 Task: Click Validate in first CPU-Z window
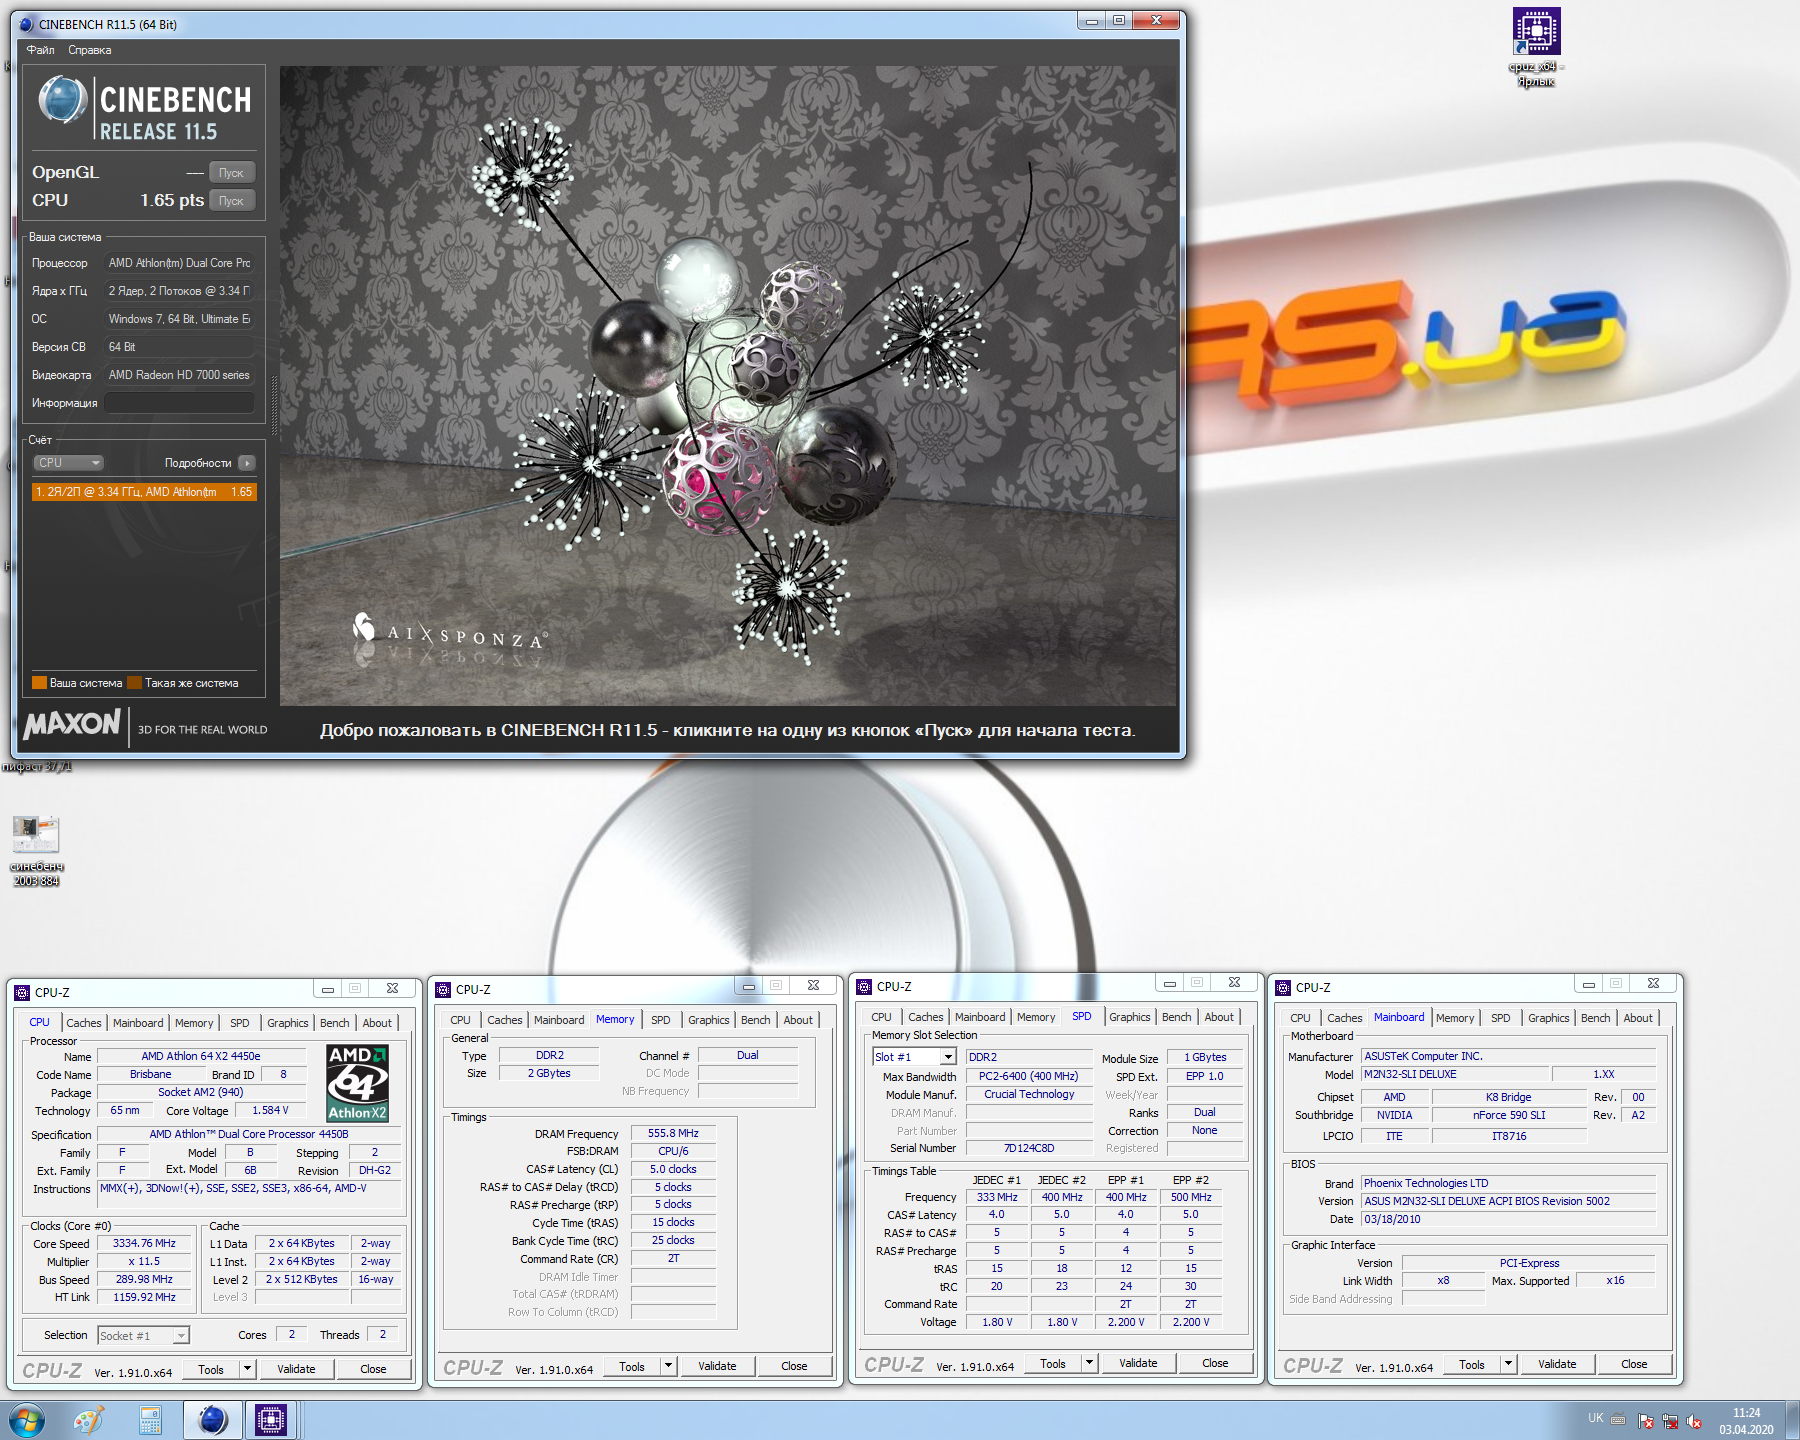(296, 1369)
